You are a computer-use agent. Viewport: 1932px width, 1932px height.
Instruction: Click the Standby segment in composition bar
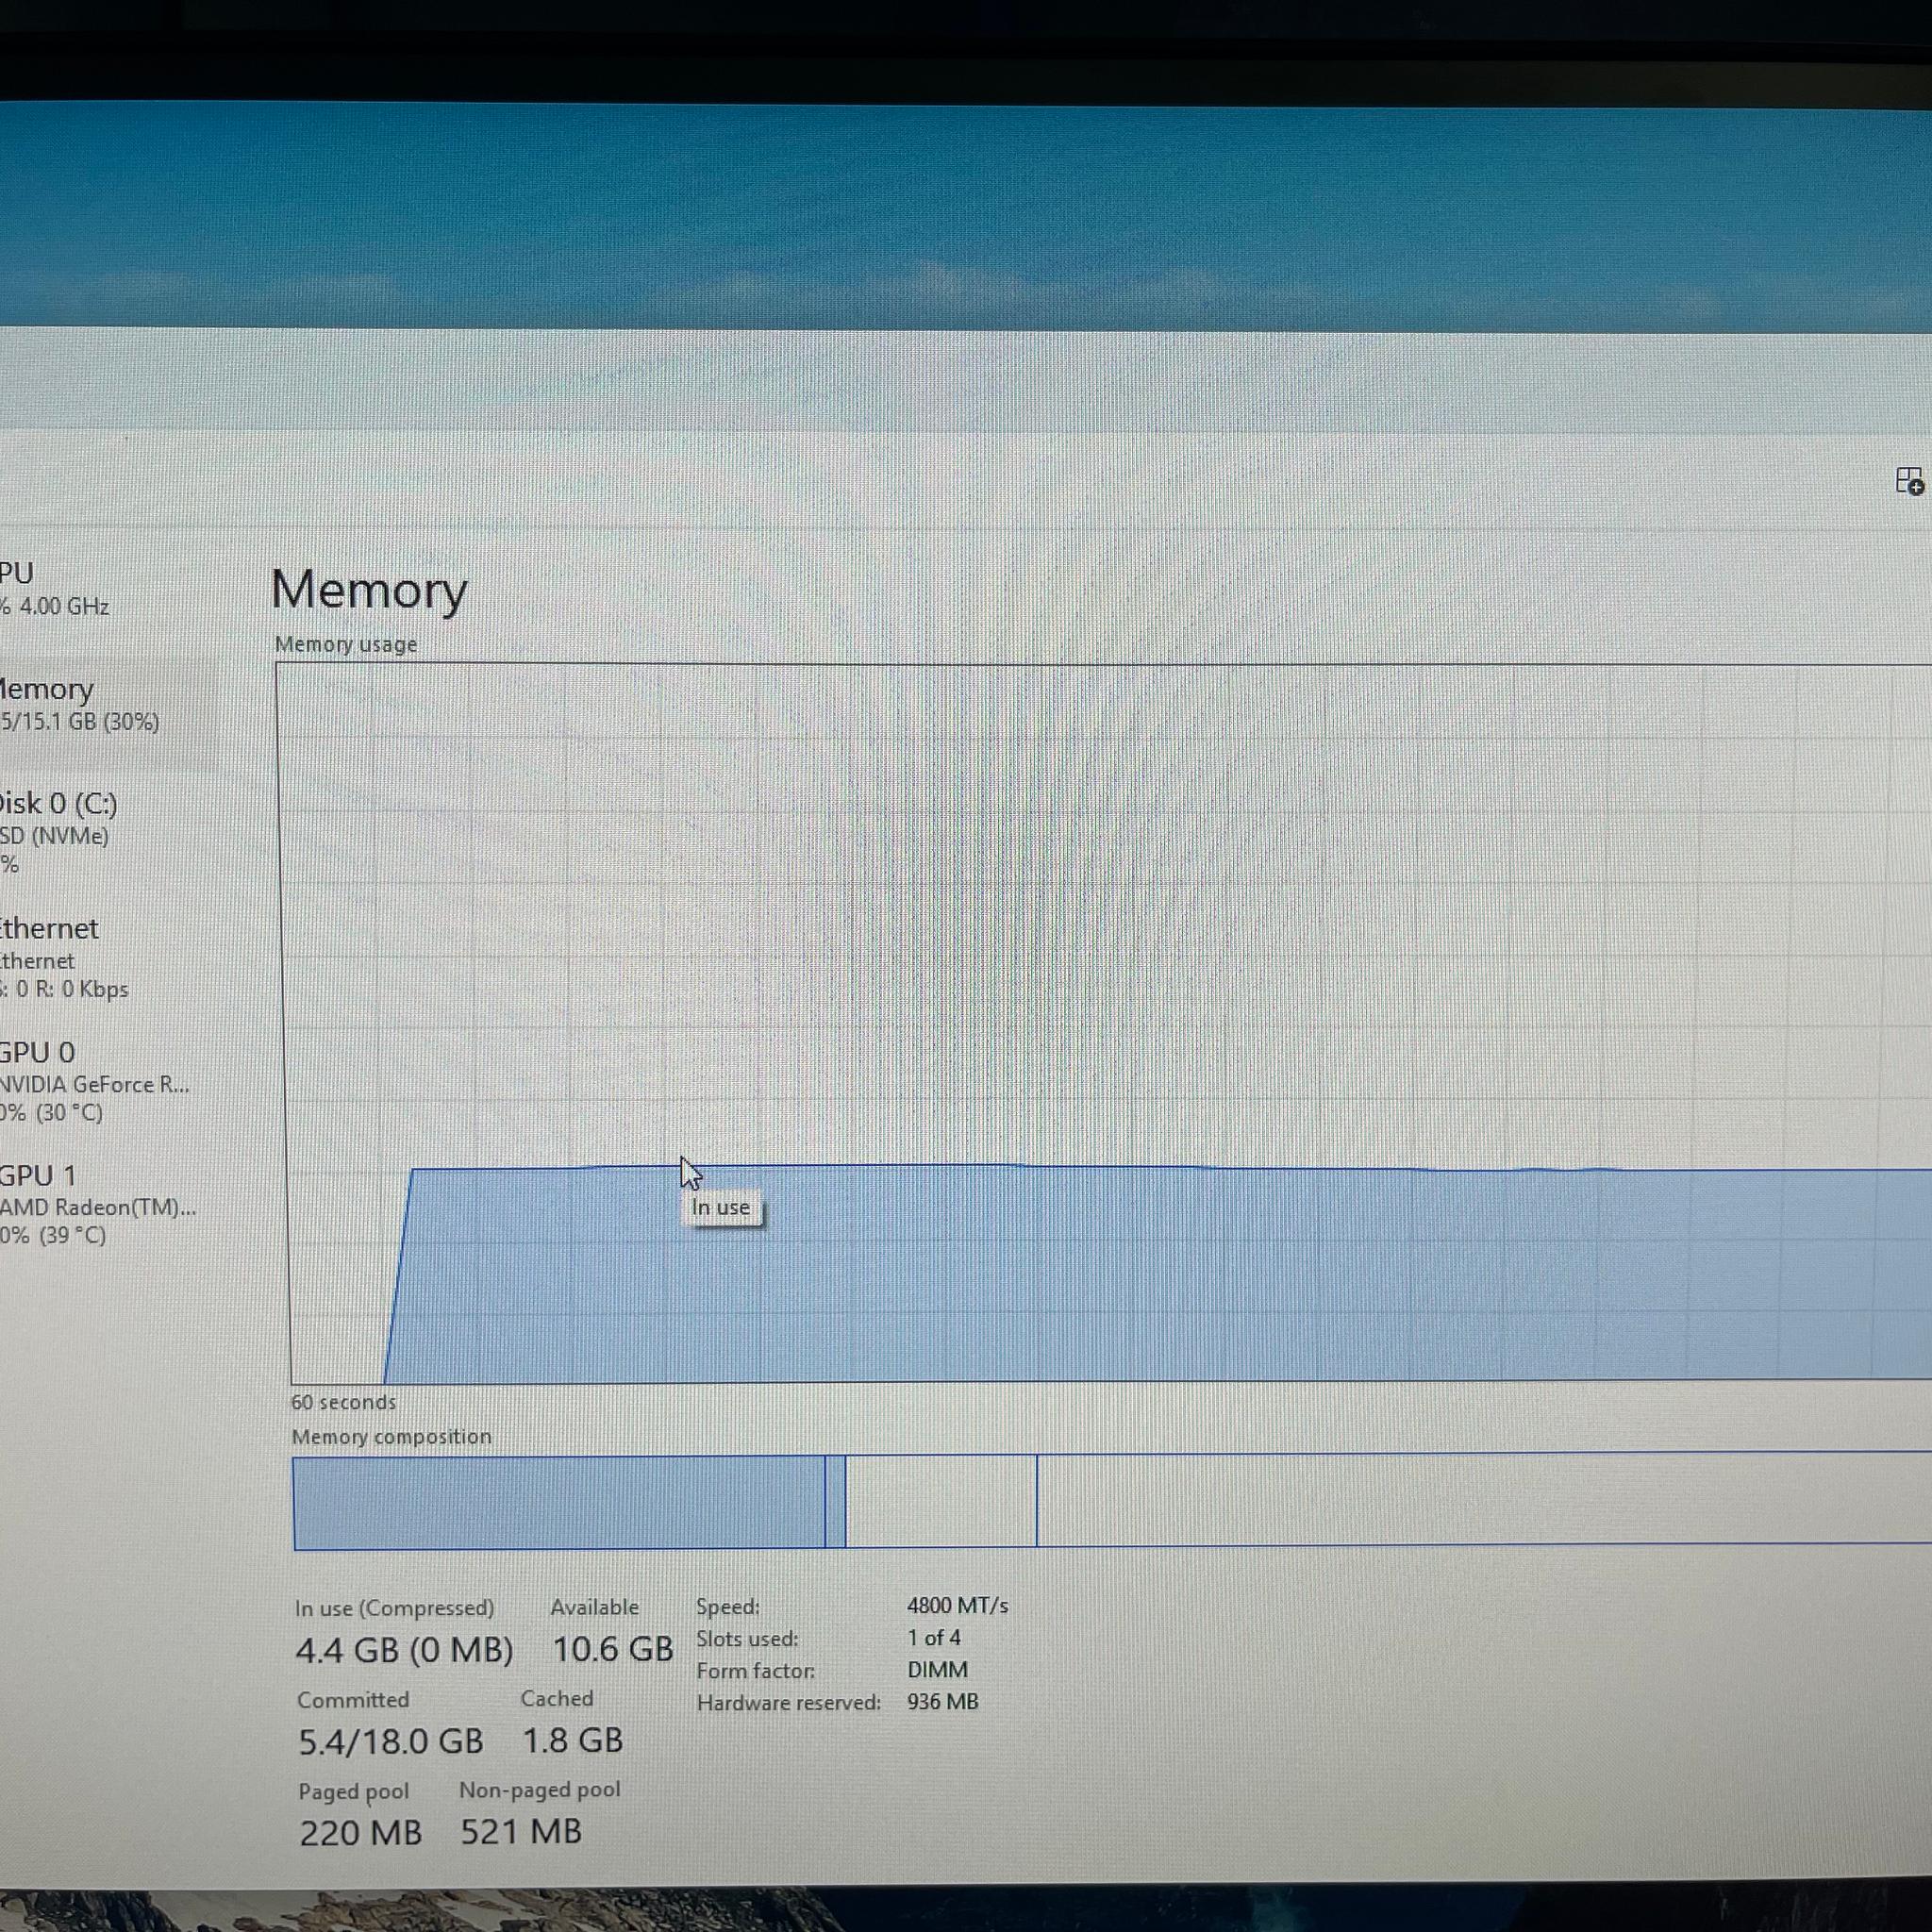pyautogui.click(x=941, y=1500)
